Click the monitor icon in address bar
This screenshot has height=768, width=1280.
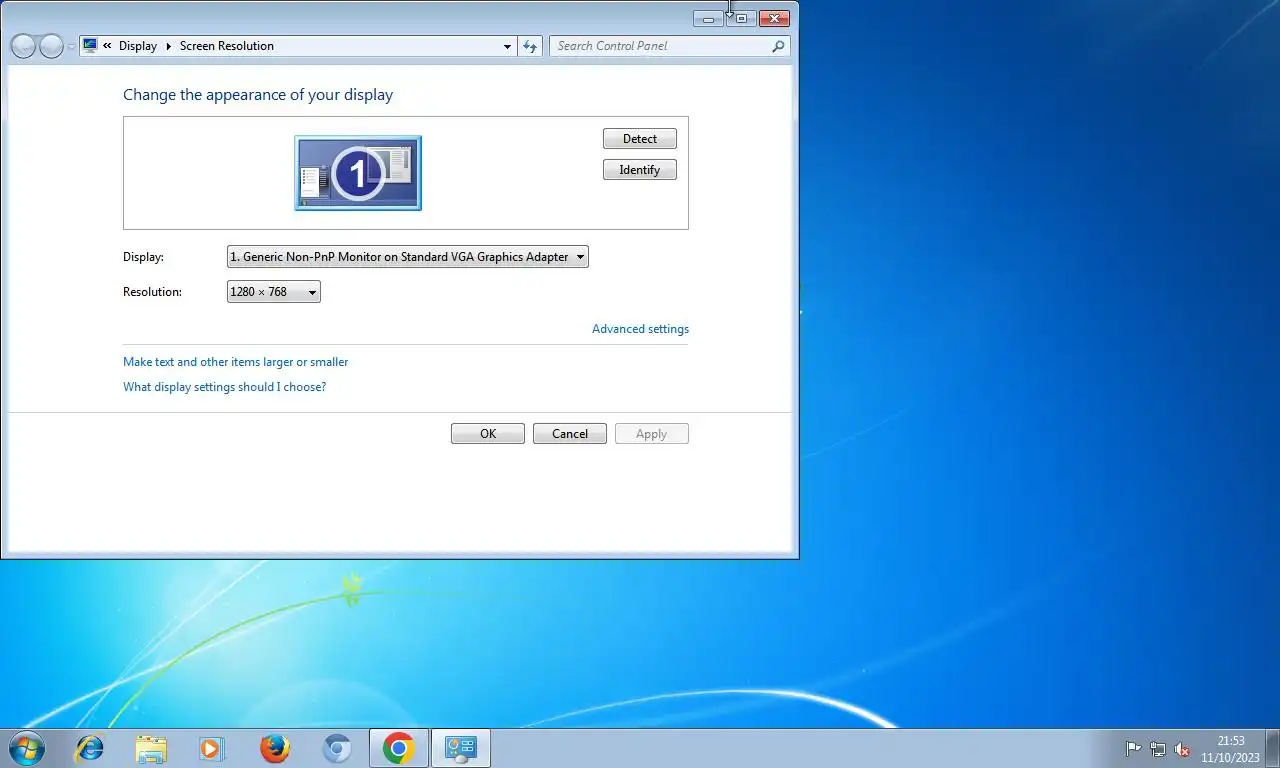[90, 45]
